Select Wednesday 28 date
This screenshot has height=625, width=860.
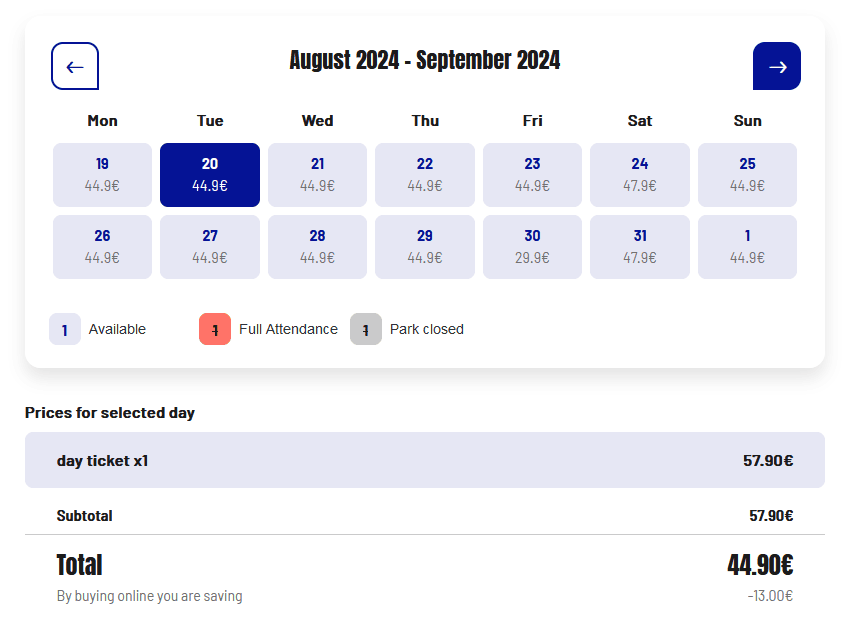tap(317, 247)
